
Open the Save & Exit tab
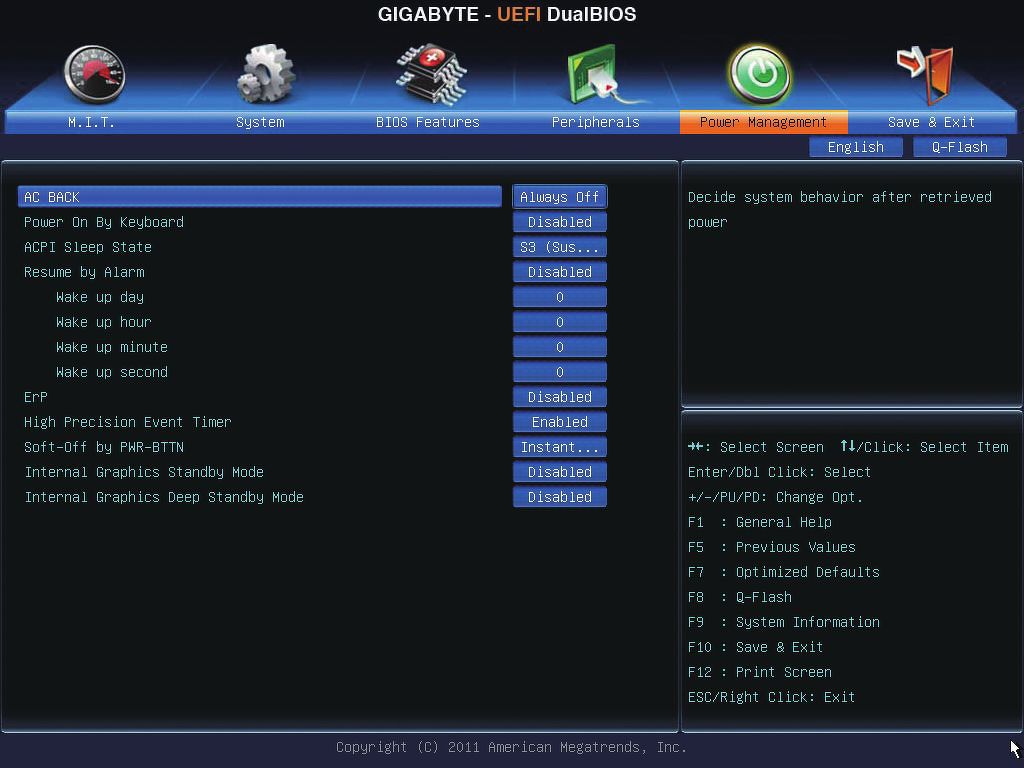(x=931, y=122)
